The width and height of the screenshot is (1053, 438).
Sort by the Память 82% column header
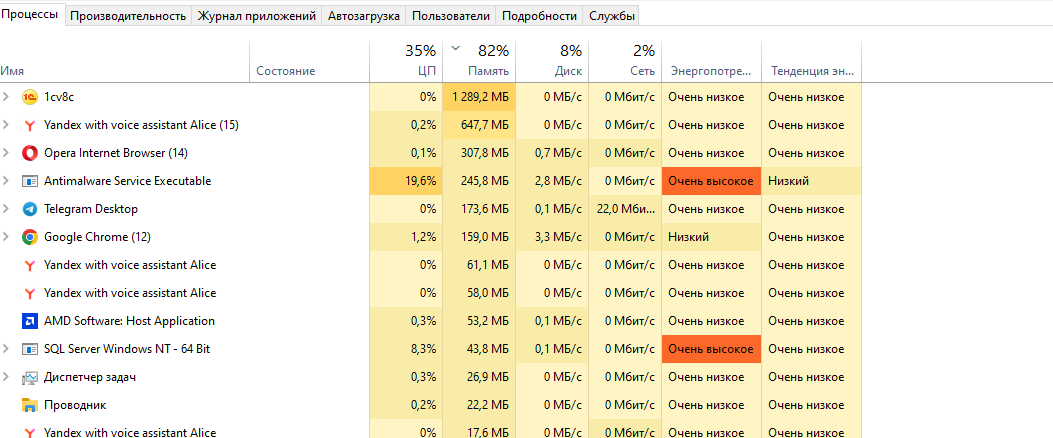(x=479, y=62)
